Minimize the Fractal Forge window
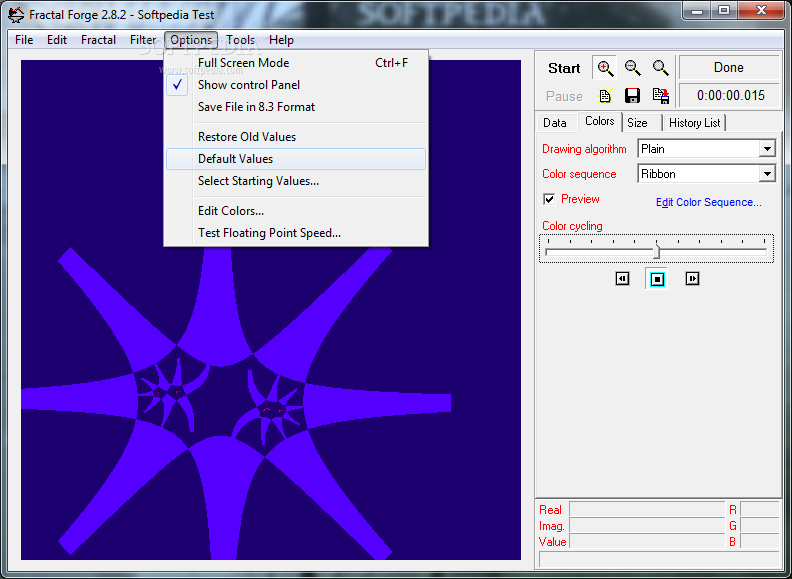Screen dimensions: 792x579 (697, 11)
